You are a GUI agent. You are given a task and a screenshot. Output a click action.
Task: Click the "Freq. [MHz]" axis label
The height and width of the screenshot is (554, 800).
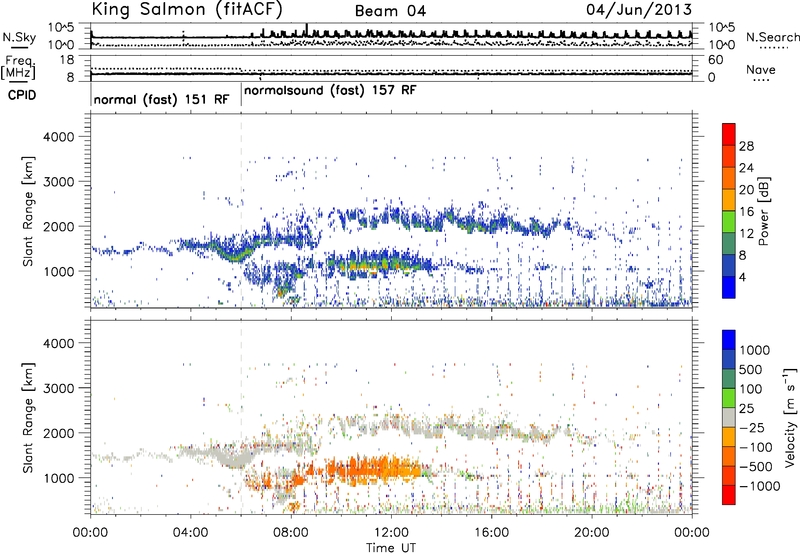[x=19, y=68]
